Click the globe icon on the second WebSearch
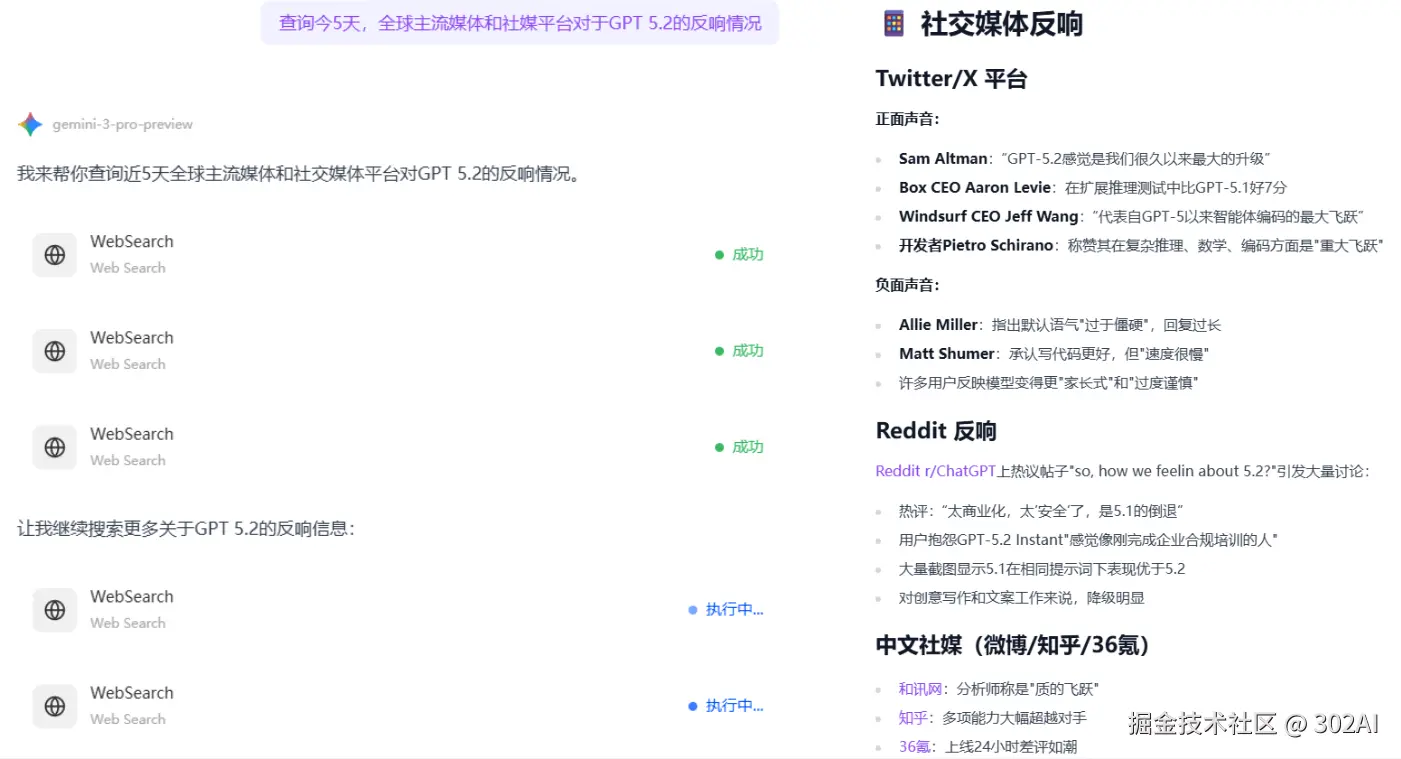The height and width of the screenshot is (759, 1401). [54, 350]
